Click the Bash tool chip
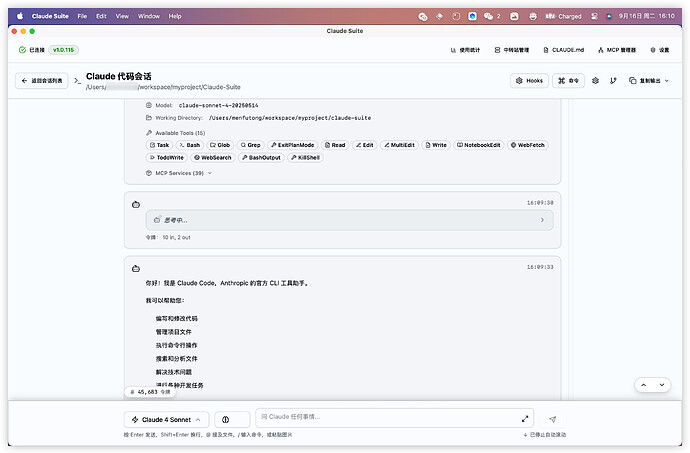The height and width of the screenshot is (453, 690). click(x=190, y=145)
